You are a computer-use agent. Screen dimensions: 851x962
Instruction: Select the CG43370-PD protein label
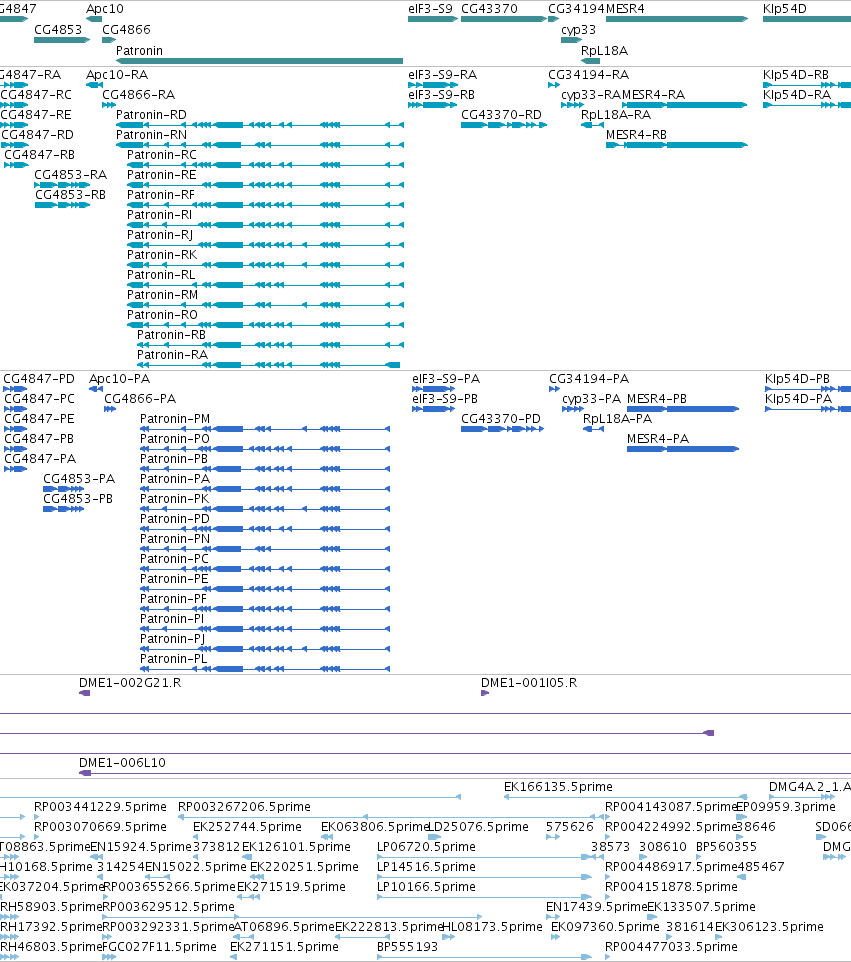coord(501,419)
